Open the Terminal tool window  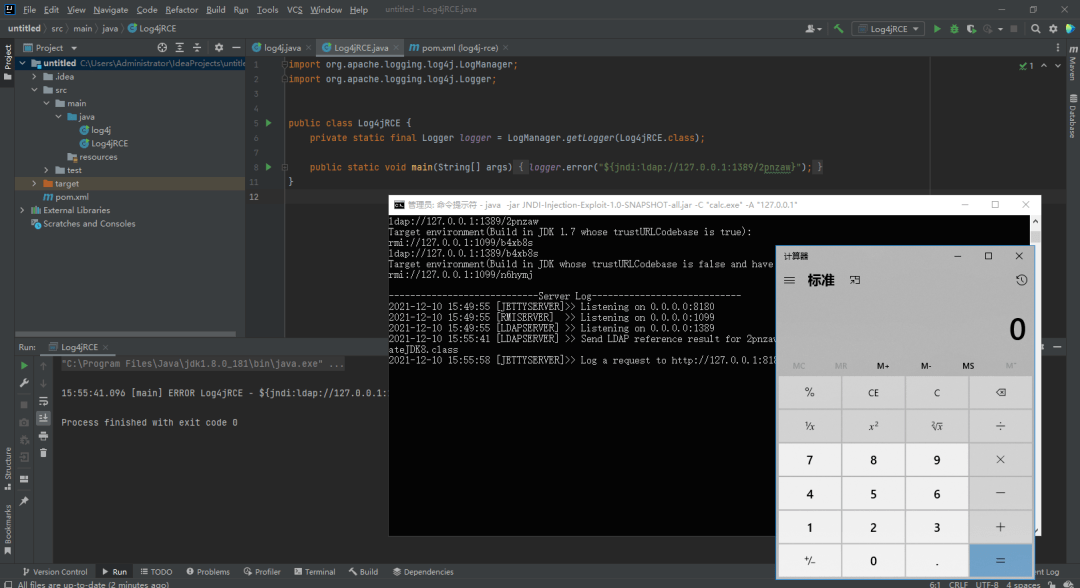[315, 571]
